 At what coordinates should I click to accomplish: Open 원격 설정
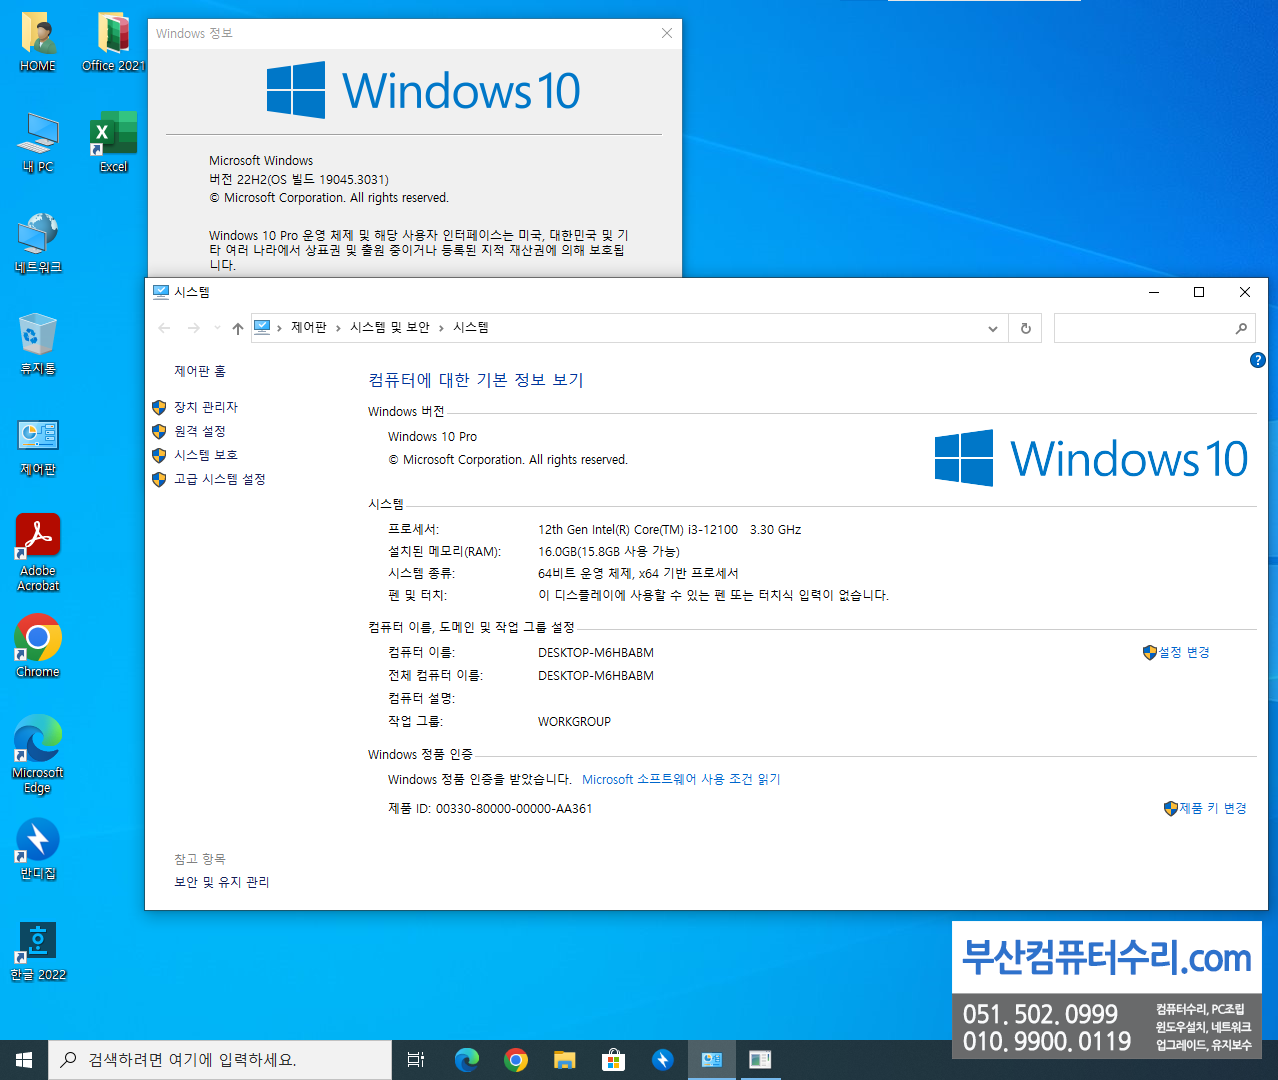(x=200, y=431)
